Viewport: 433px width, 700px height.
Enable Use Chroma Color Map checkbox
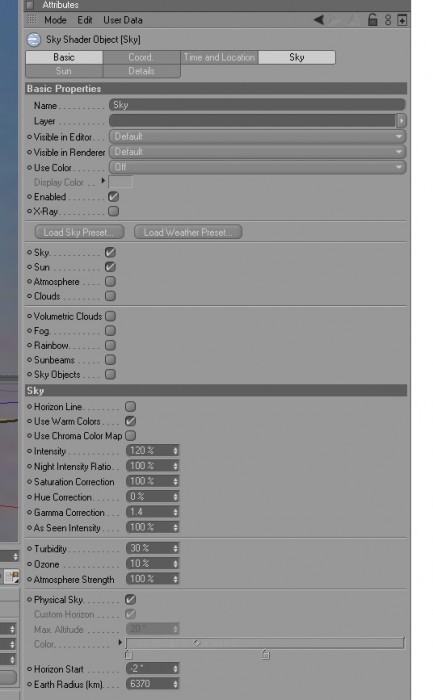[130, 435]
